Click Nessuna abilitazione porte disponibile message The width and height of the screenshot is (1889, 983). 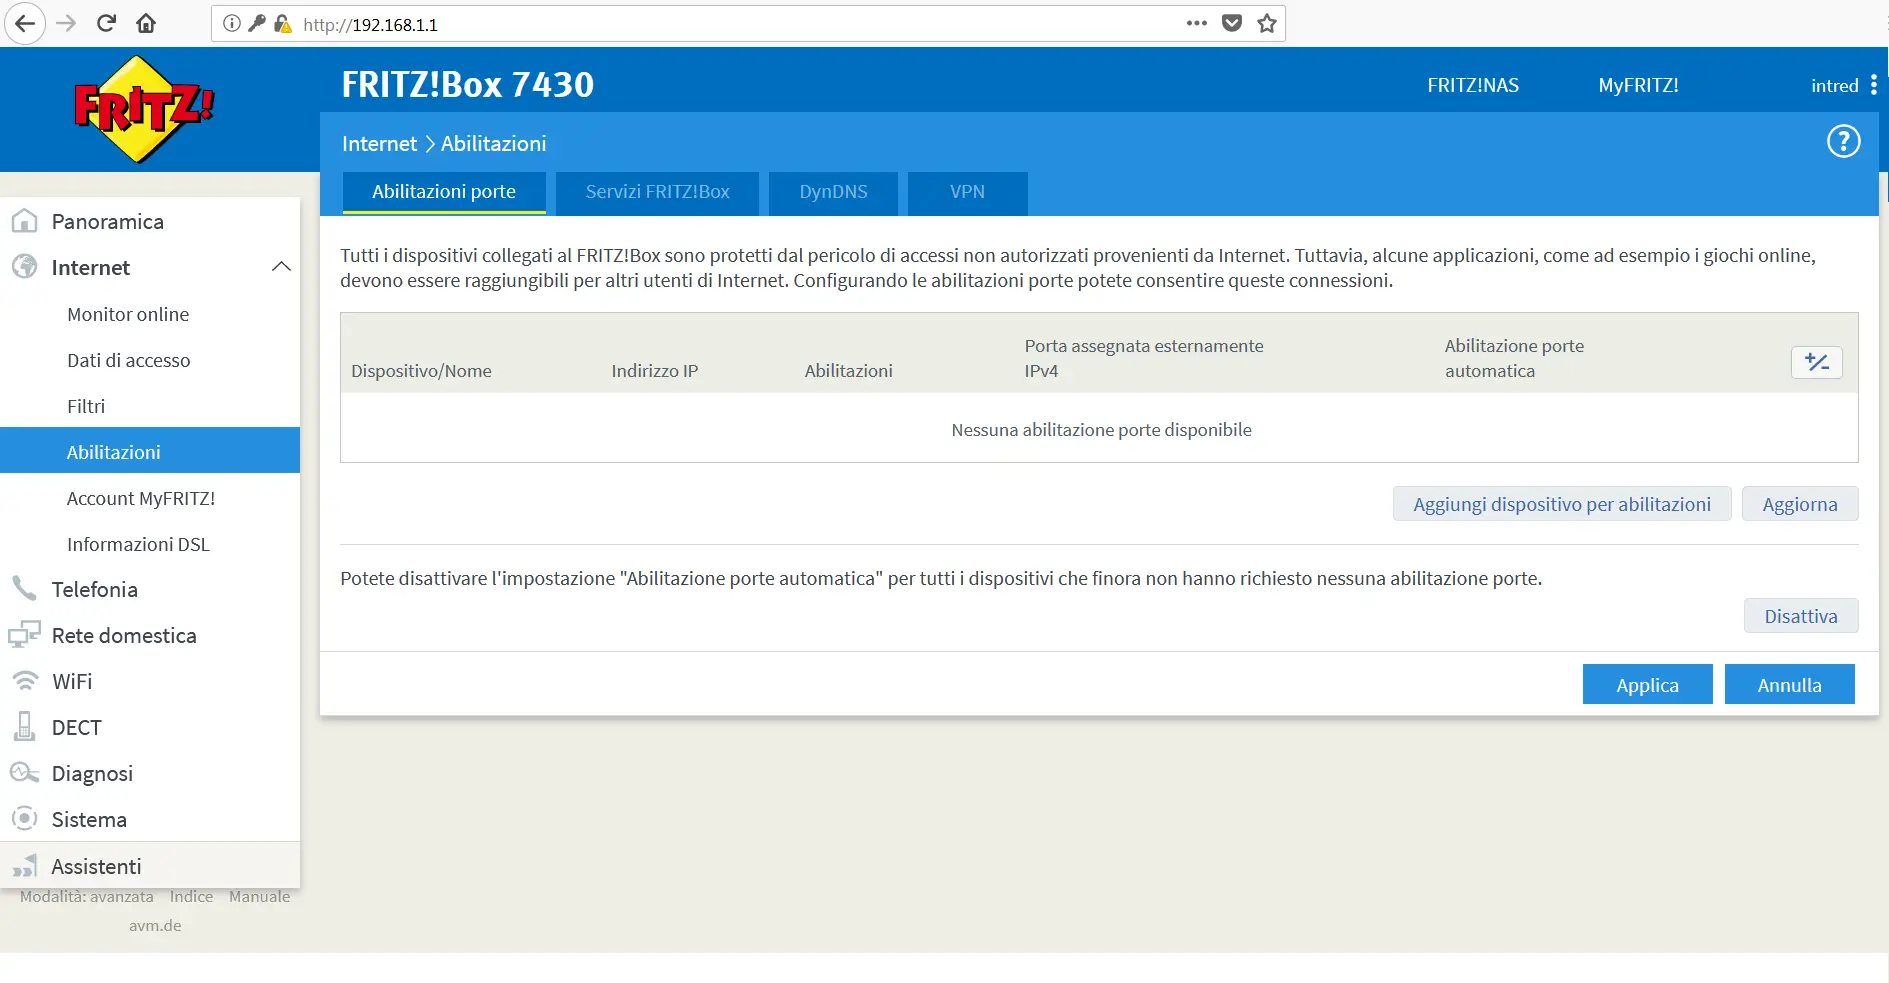tap(1101, 429)
